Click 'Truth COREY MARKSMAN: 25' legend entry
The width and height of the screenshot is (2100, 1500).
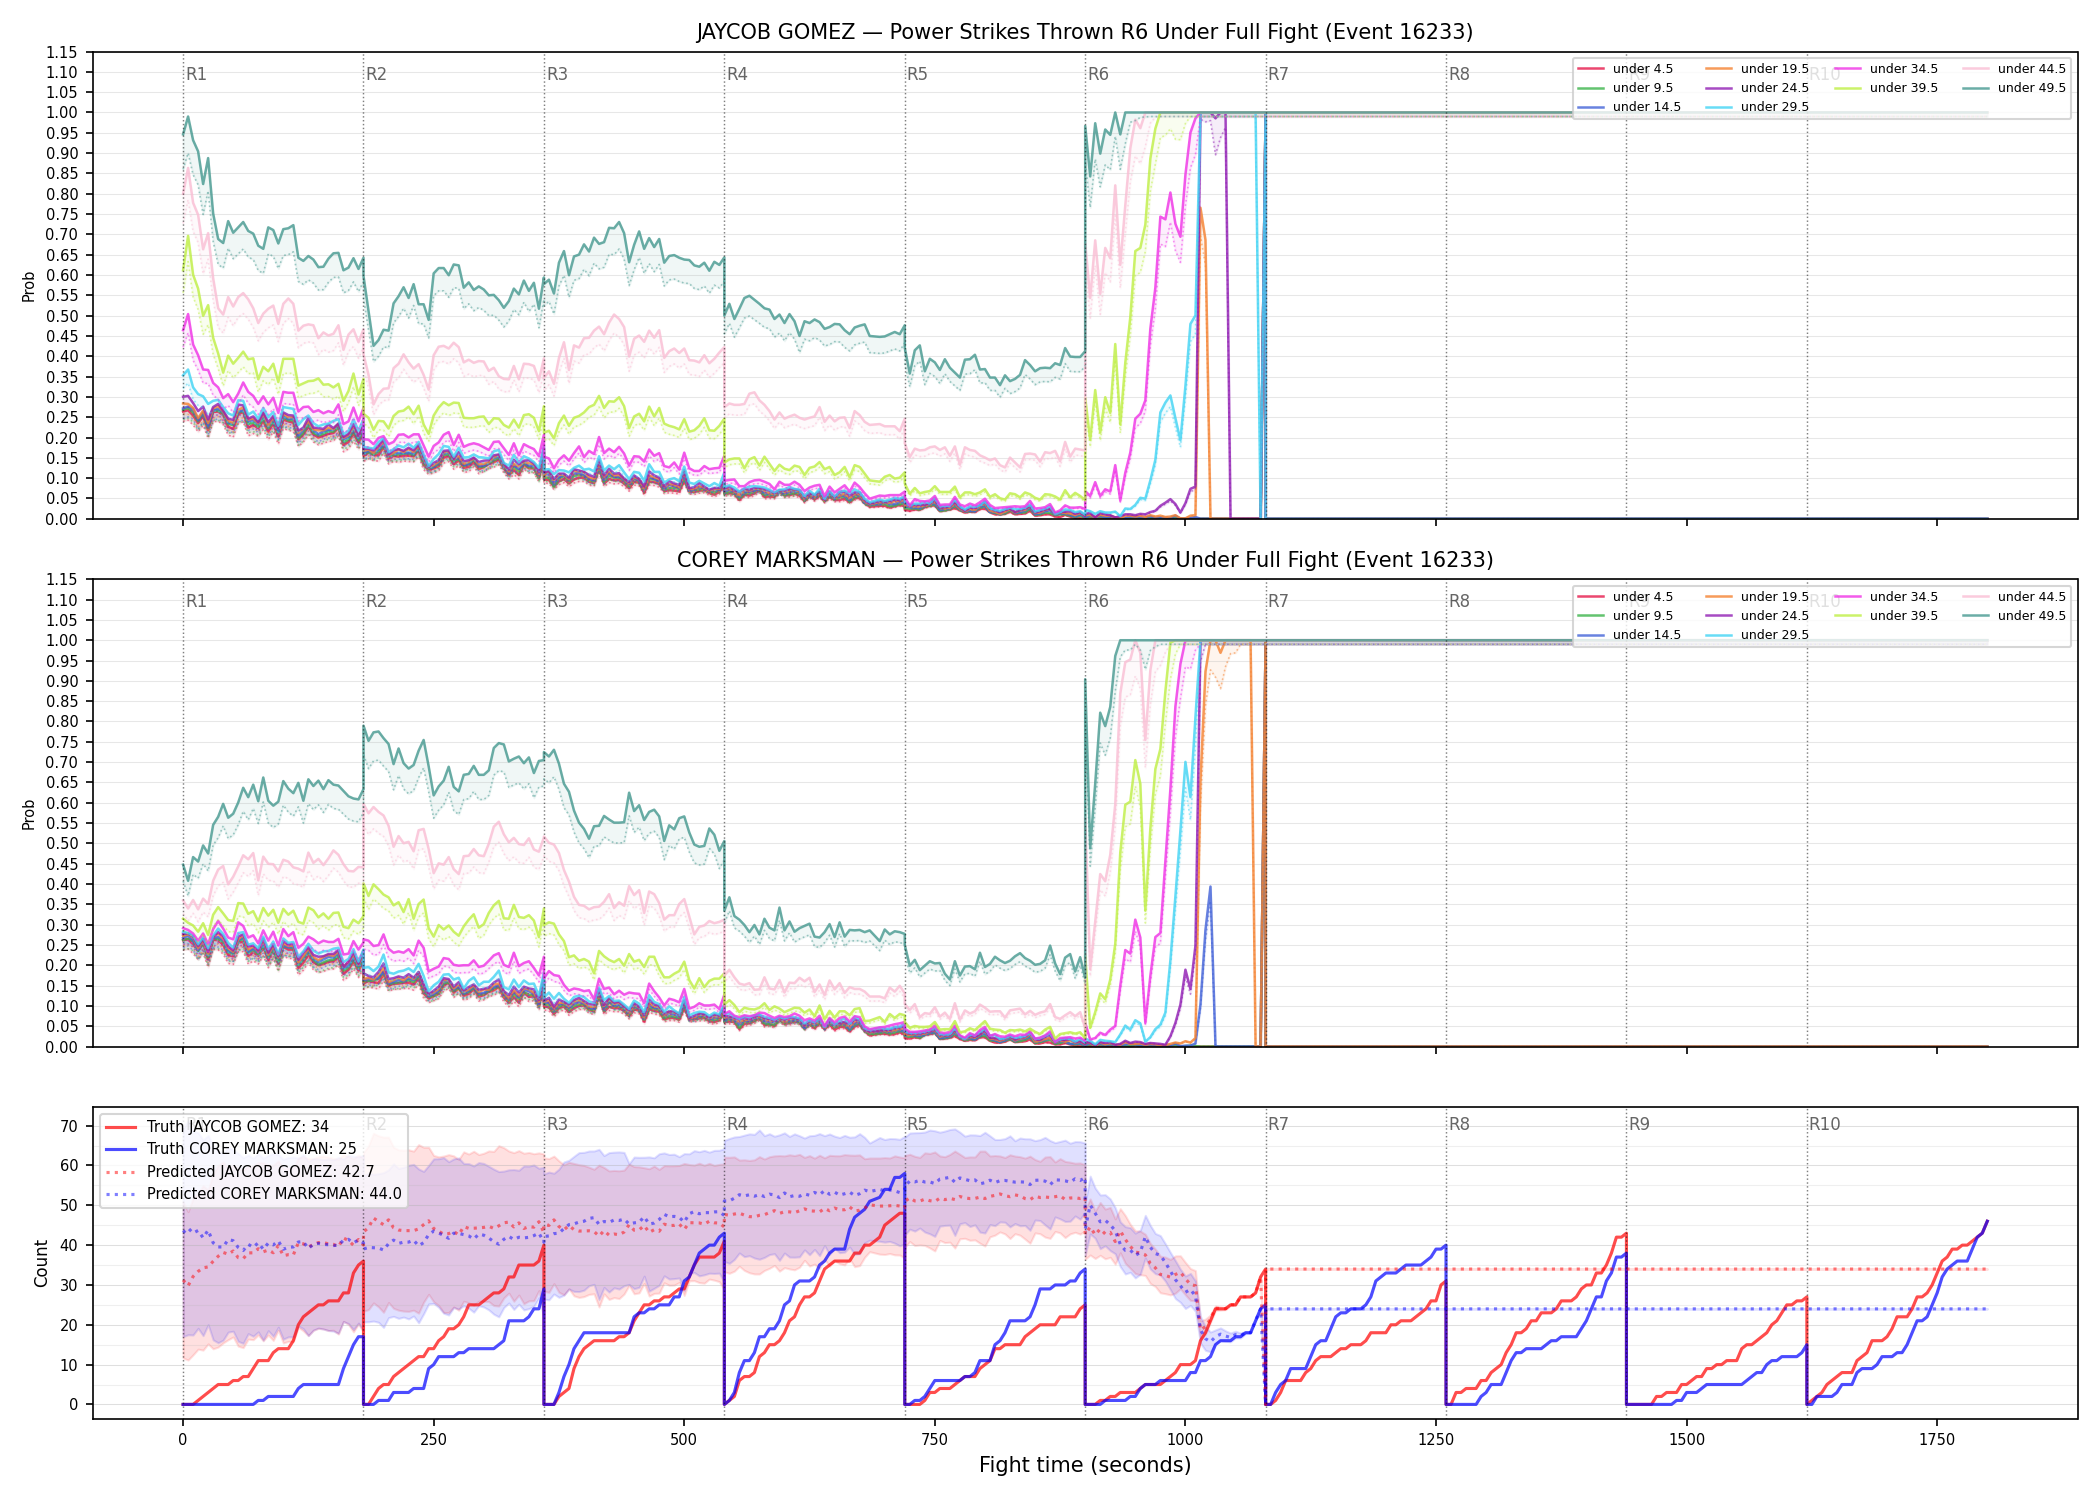[231, 1149]
